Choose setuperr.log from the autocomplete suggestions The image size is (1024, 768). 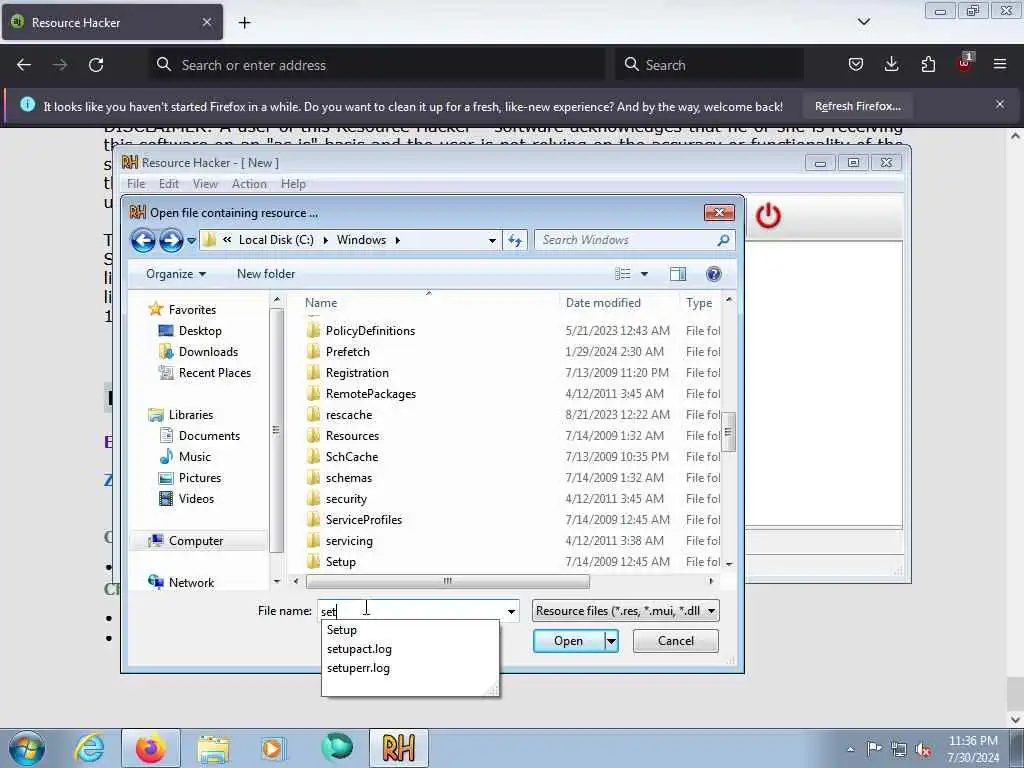359,667
